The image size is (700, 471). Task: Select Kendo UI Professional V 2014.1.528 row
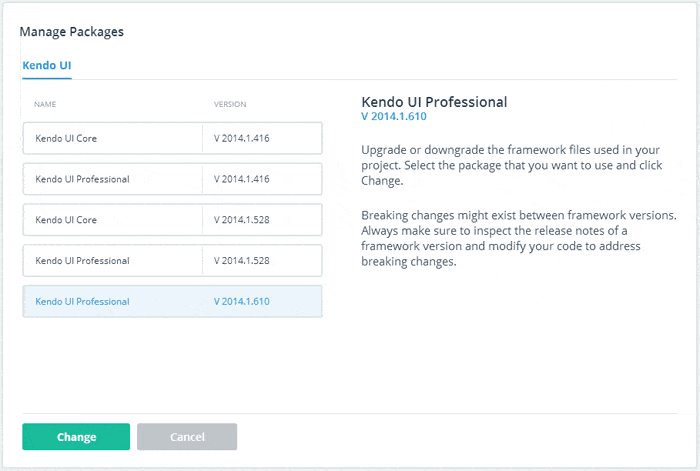point(172,261)
